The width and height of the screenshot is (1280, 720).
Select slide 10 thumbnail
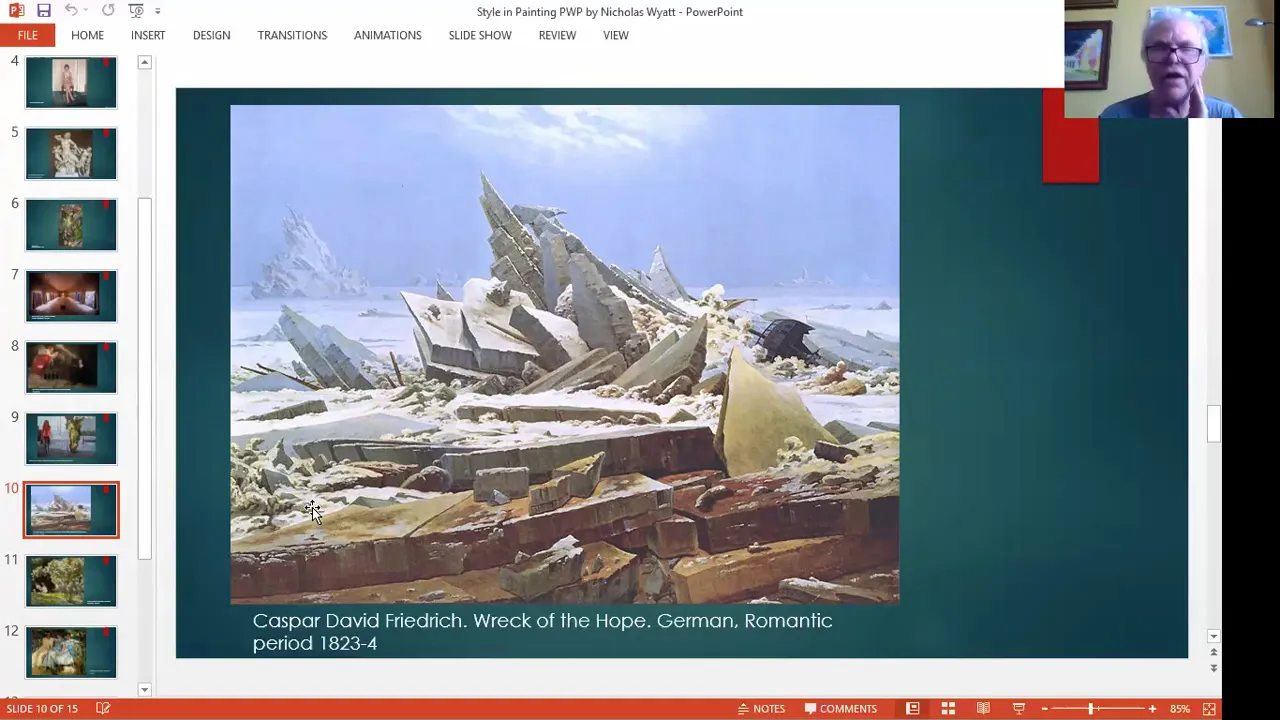pyautogui.click(x=71, y=510)
